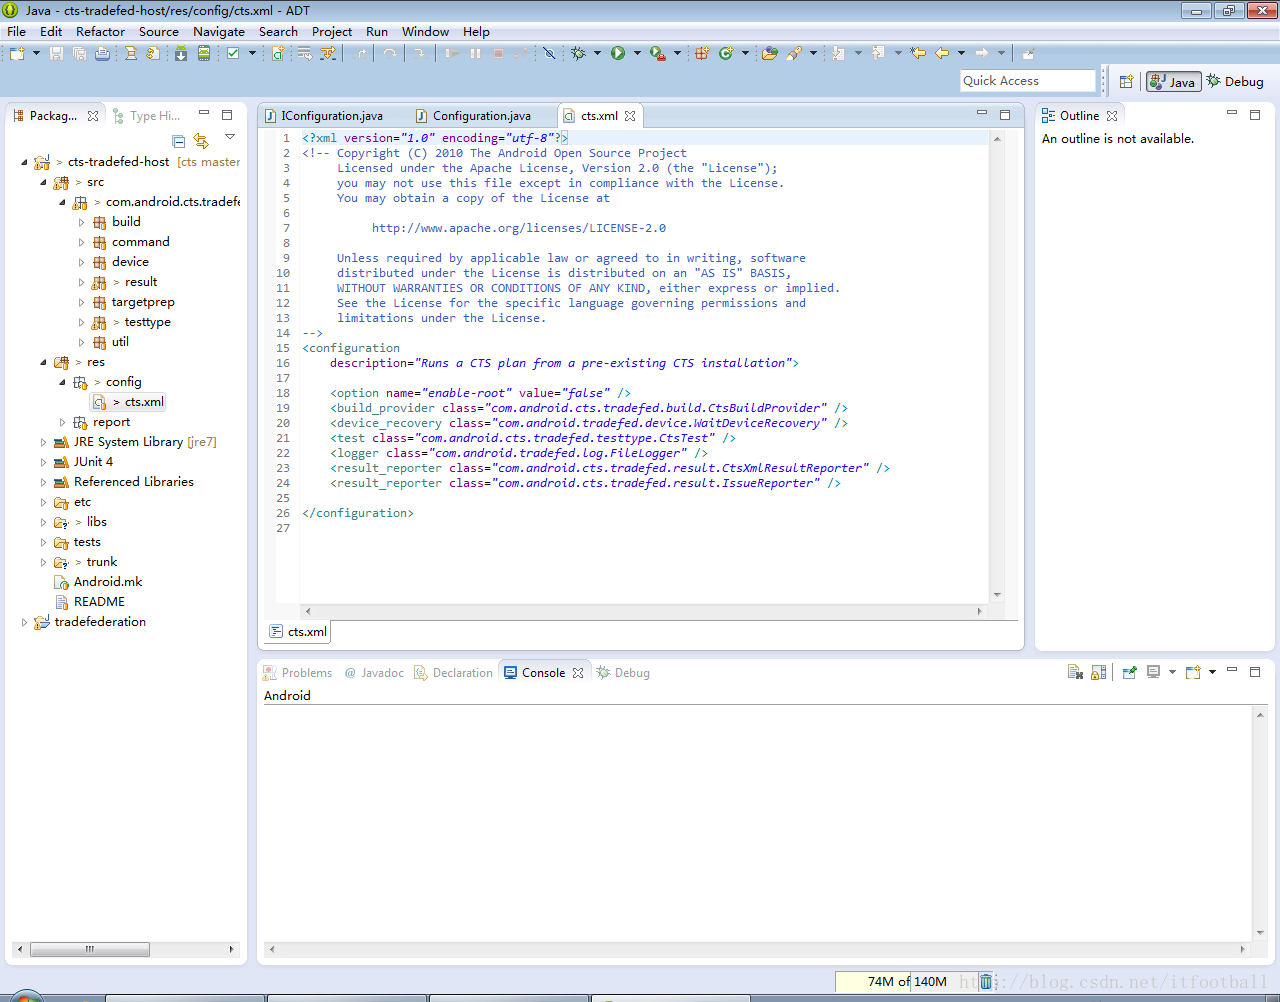Run garbage collector via trash icon
Viewport: 1280px width, 1002px height.
point(986,981)
